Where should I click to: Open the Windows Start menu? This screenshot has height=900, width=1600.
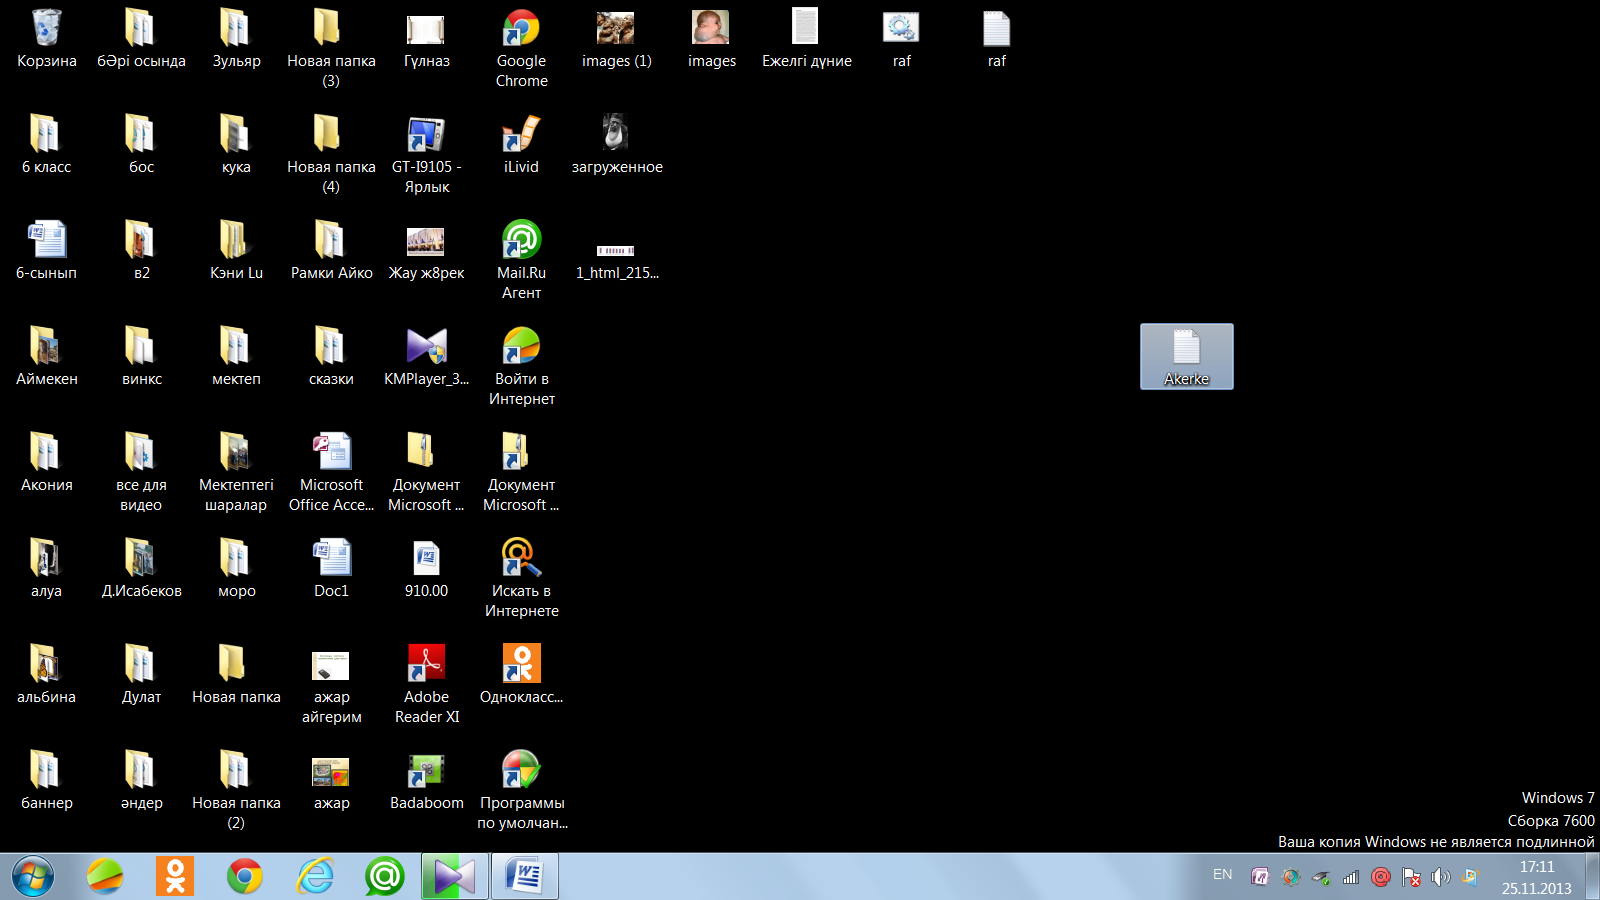(x=33, y=877)
